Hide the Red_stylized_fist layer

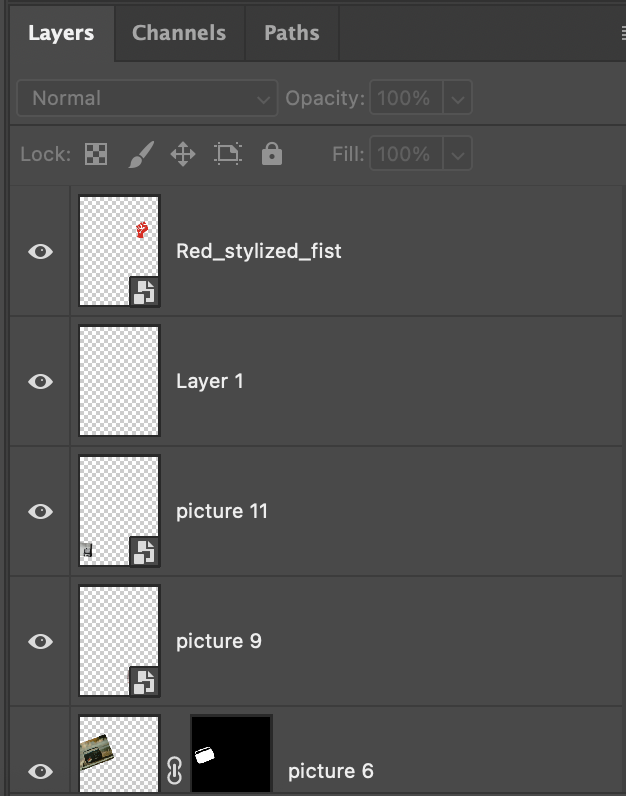[41, 251]
